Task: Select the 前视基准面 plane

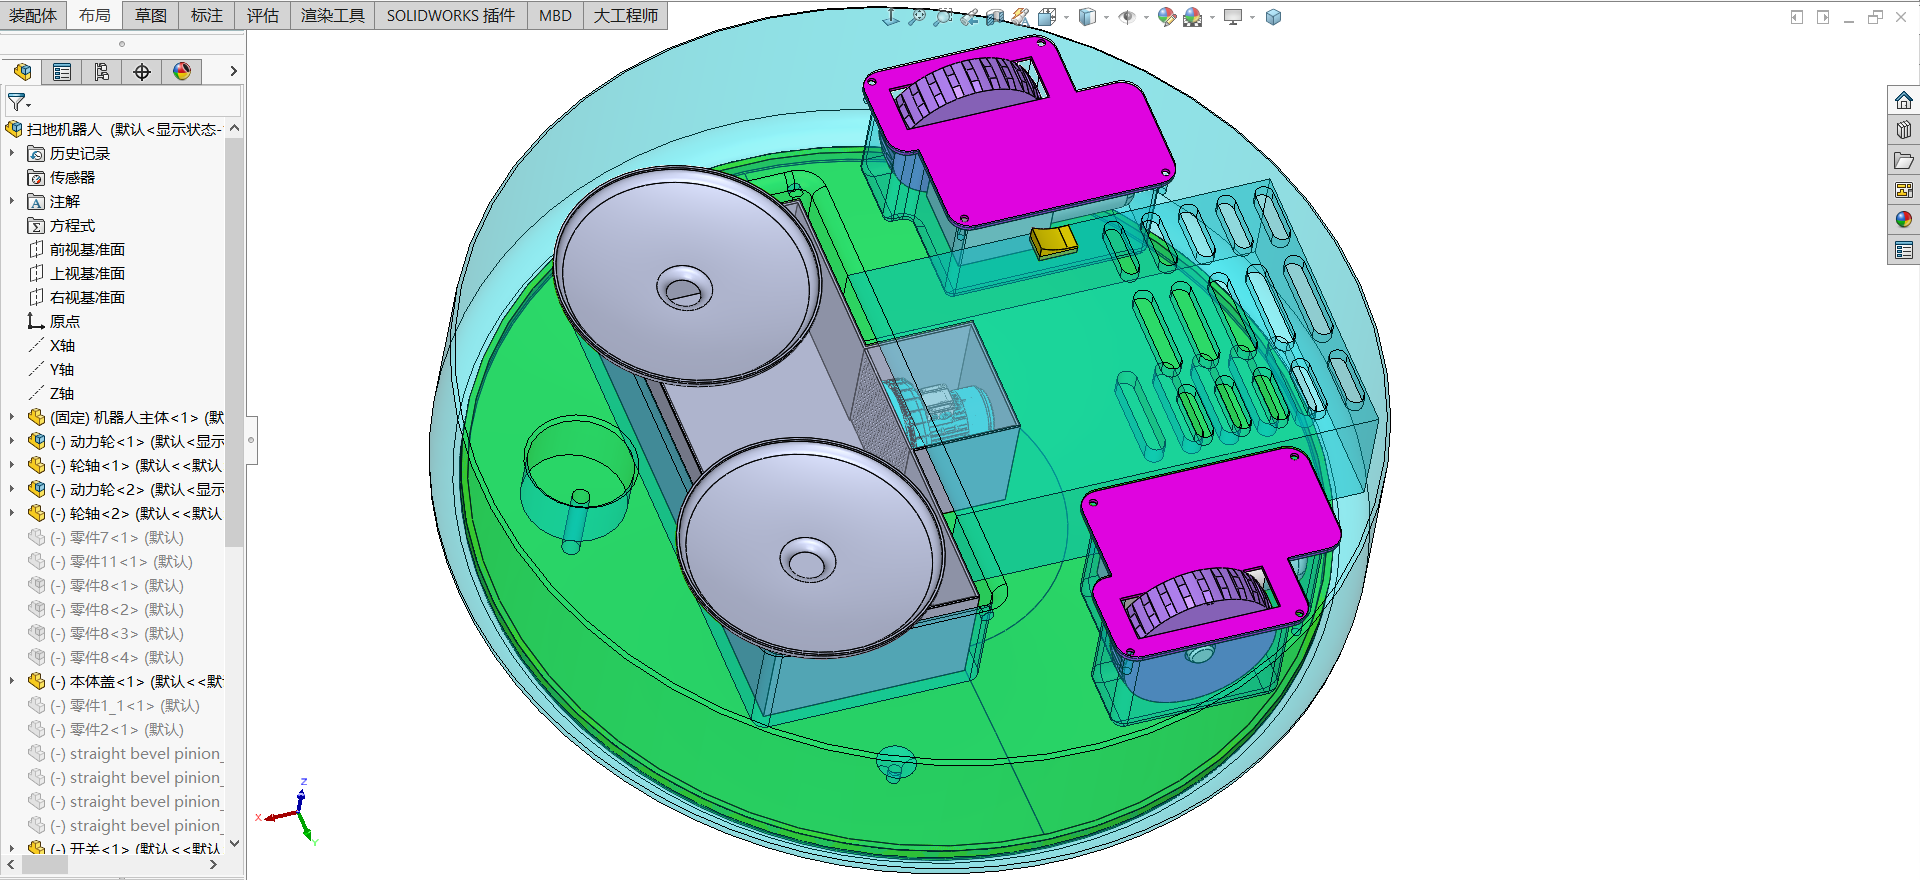Action: pos(76,249)
